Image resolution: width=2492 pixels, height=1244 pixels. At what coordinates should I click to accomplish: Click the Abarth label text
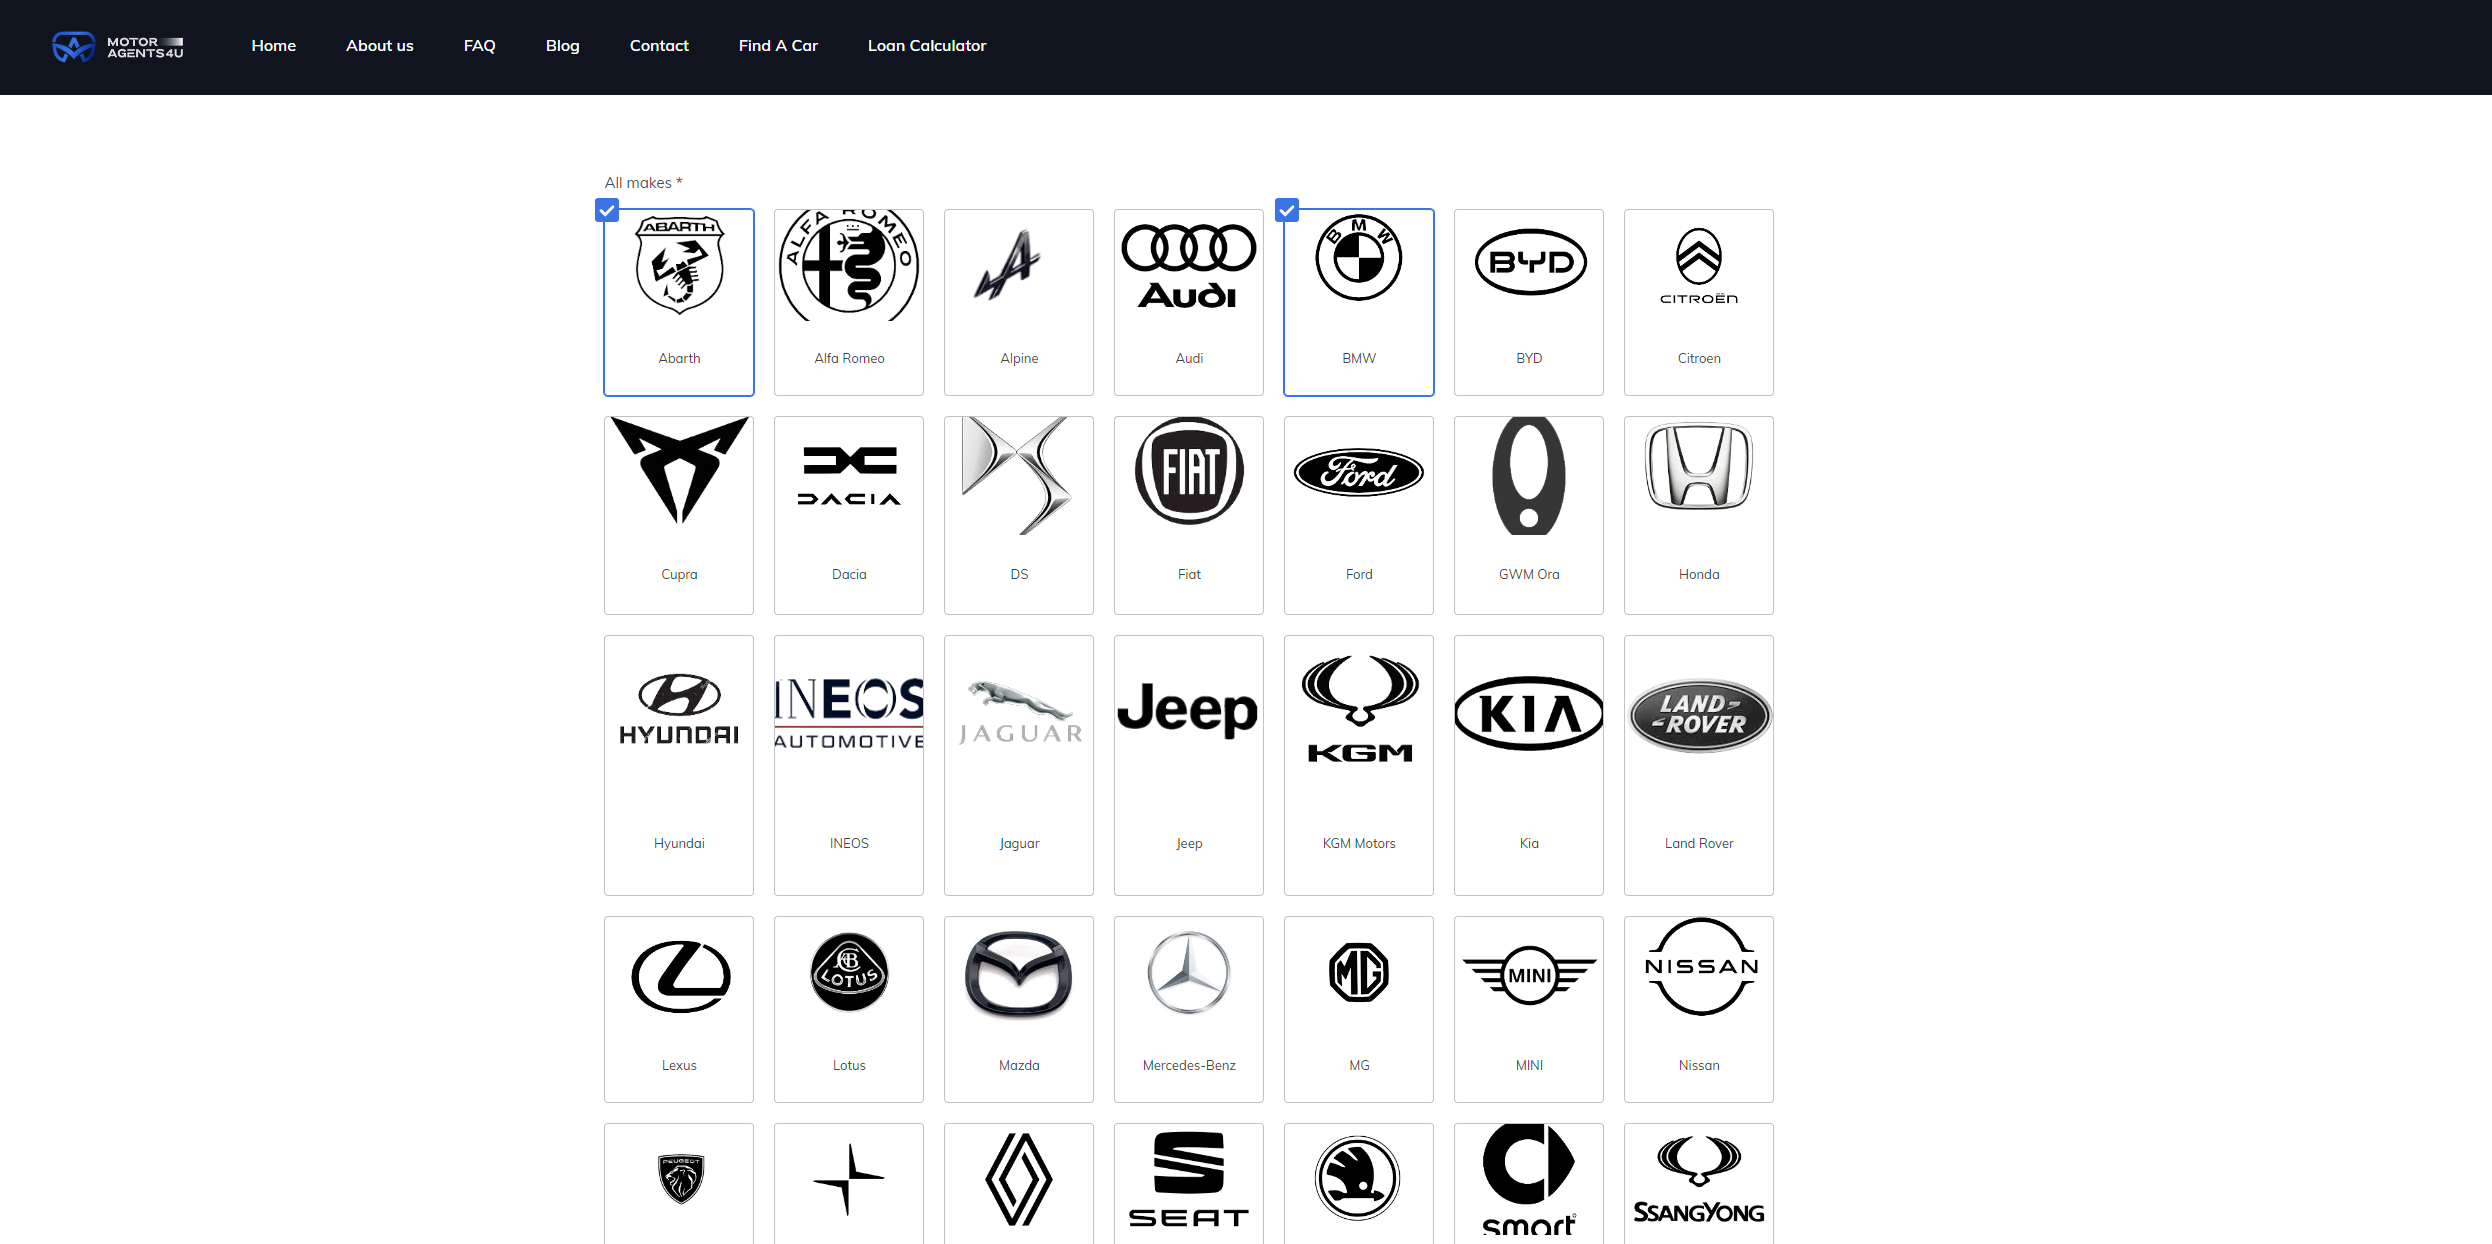pyautogui.click(x=679, y=358)
